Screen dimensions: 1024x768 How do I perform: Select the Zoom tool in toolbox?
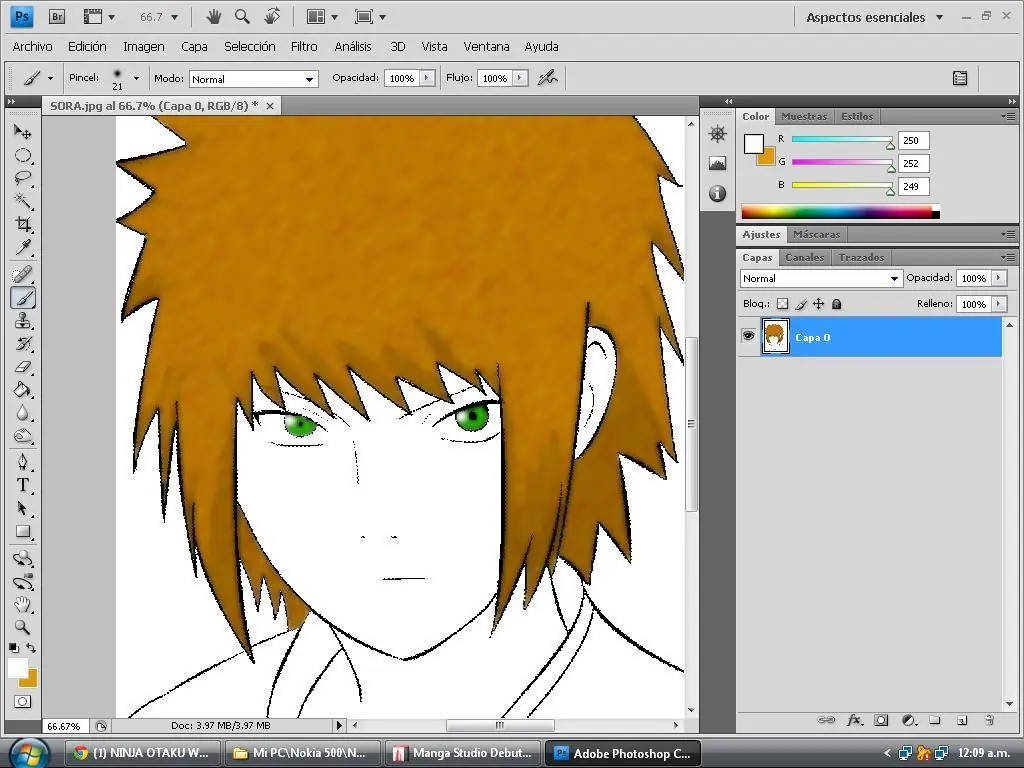click(x=23, y=628)
